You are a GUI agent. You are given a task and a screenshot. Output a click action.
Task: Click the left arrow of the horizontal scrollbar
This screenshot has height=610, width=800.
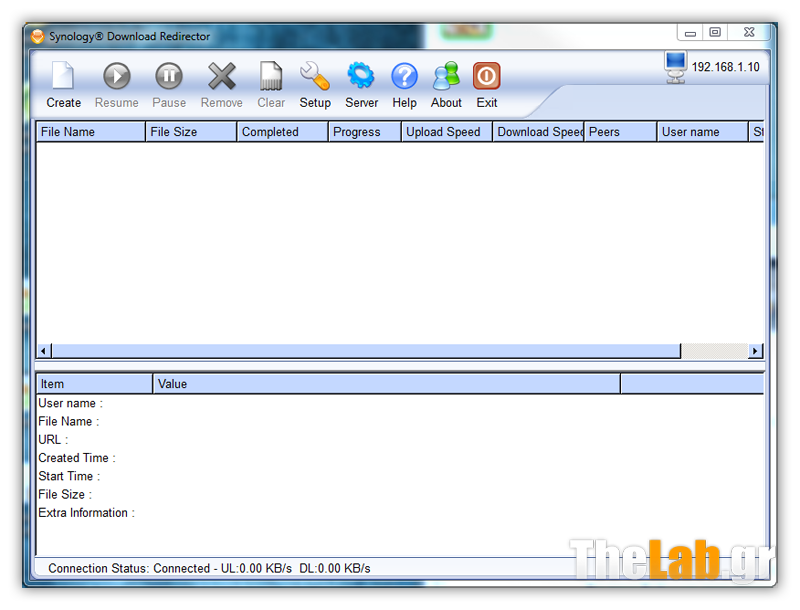(x=42, y=350)
